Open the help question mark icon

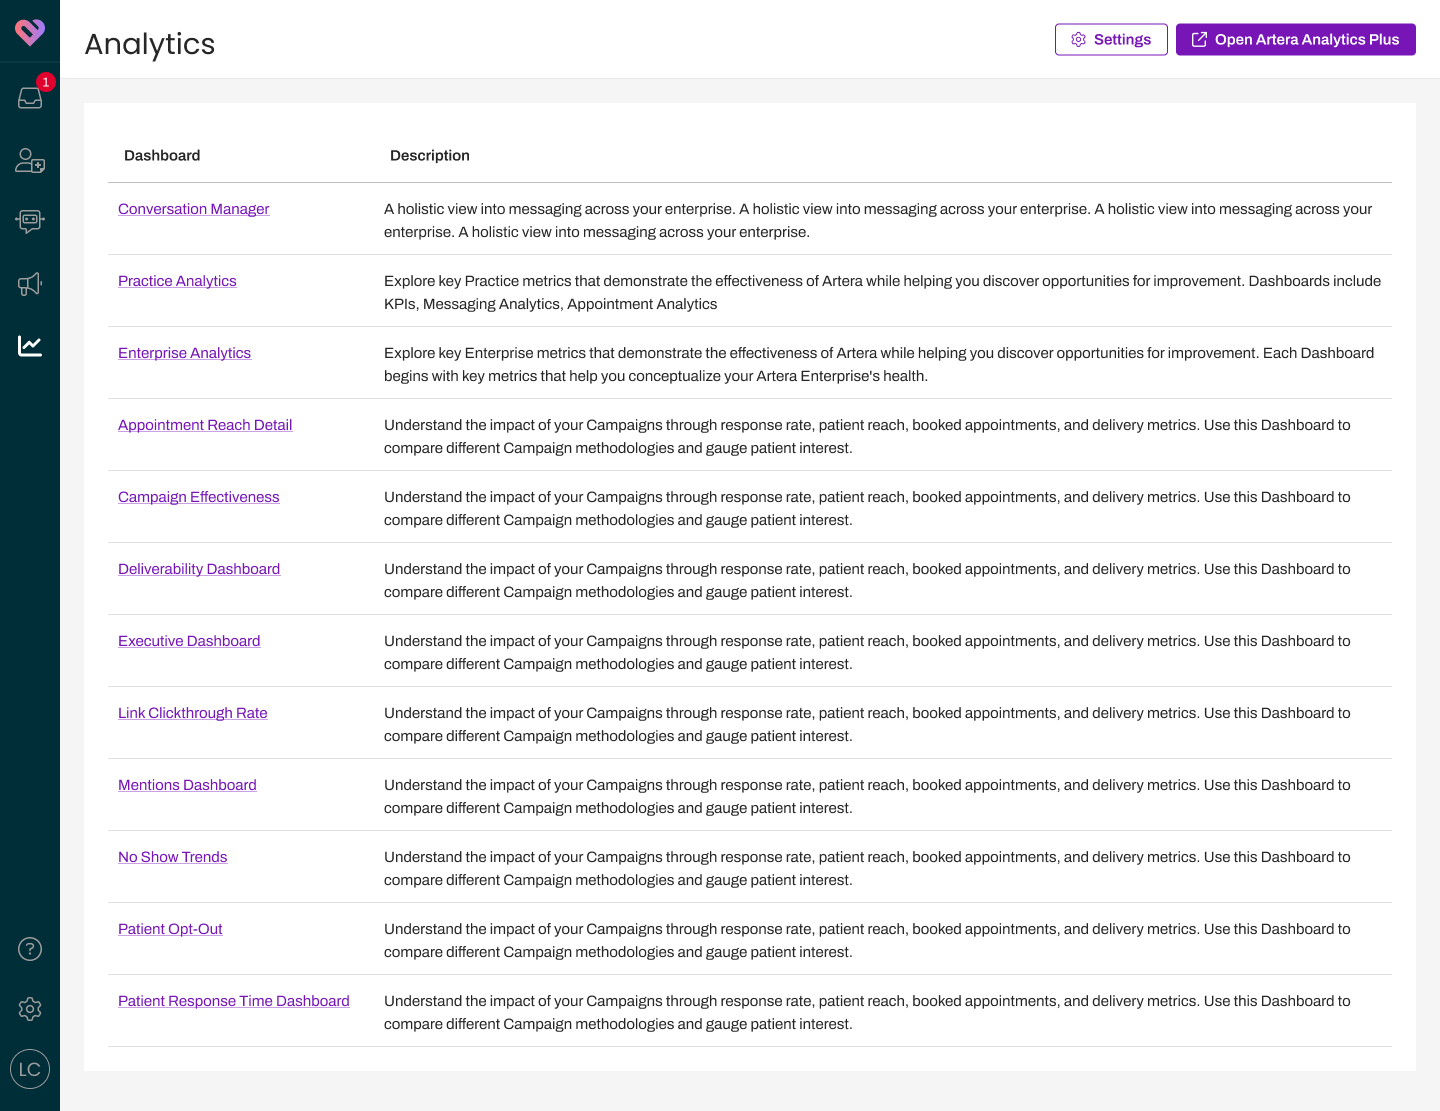point(30,949)
